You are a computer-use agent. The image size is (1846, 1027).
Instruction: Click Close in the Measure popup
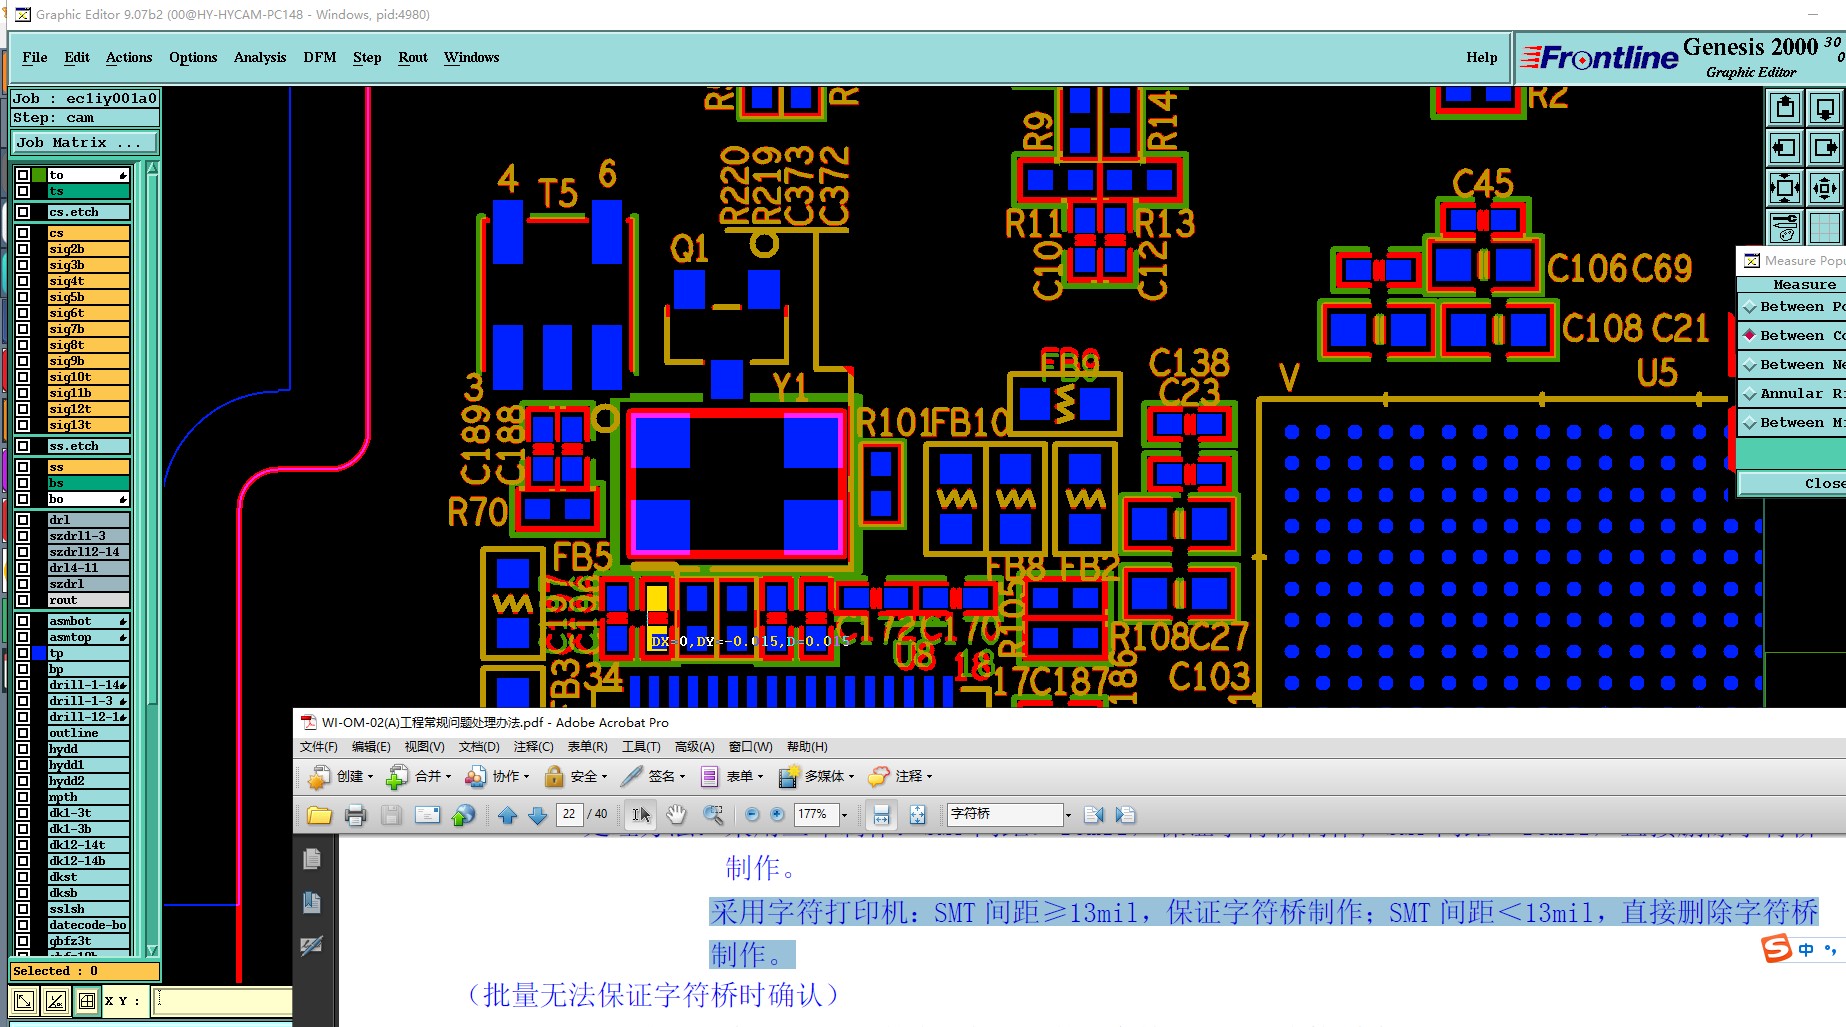tap(1792, 483)
